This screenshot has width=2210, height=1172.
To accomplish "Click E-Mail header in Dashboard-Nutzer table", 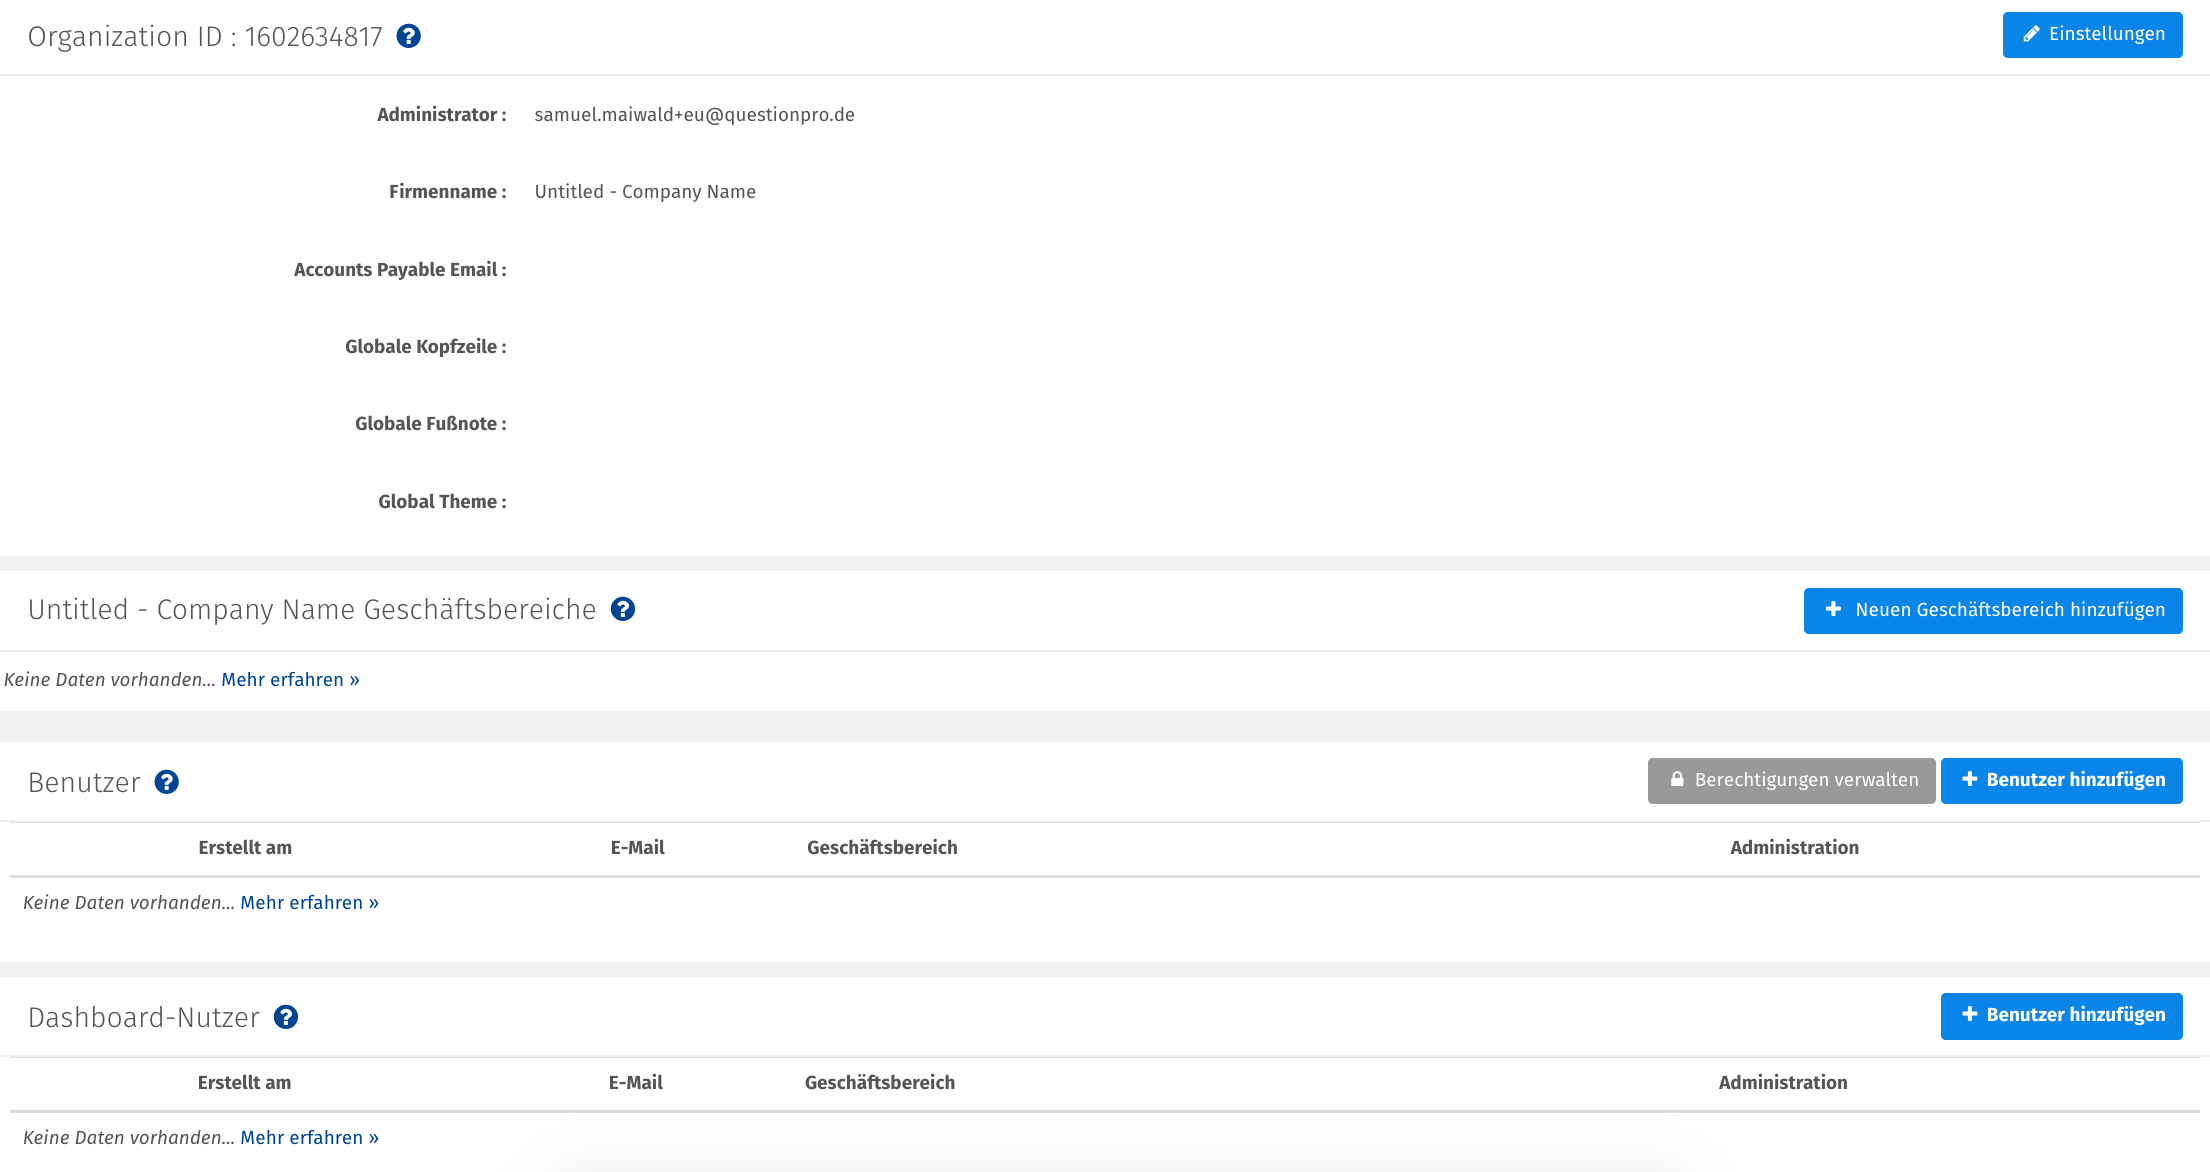I will (x=635, y=1083).
